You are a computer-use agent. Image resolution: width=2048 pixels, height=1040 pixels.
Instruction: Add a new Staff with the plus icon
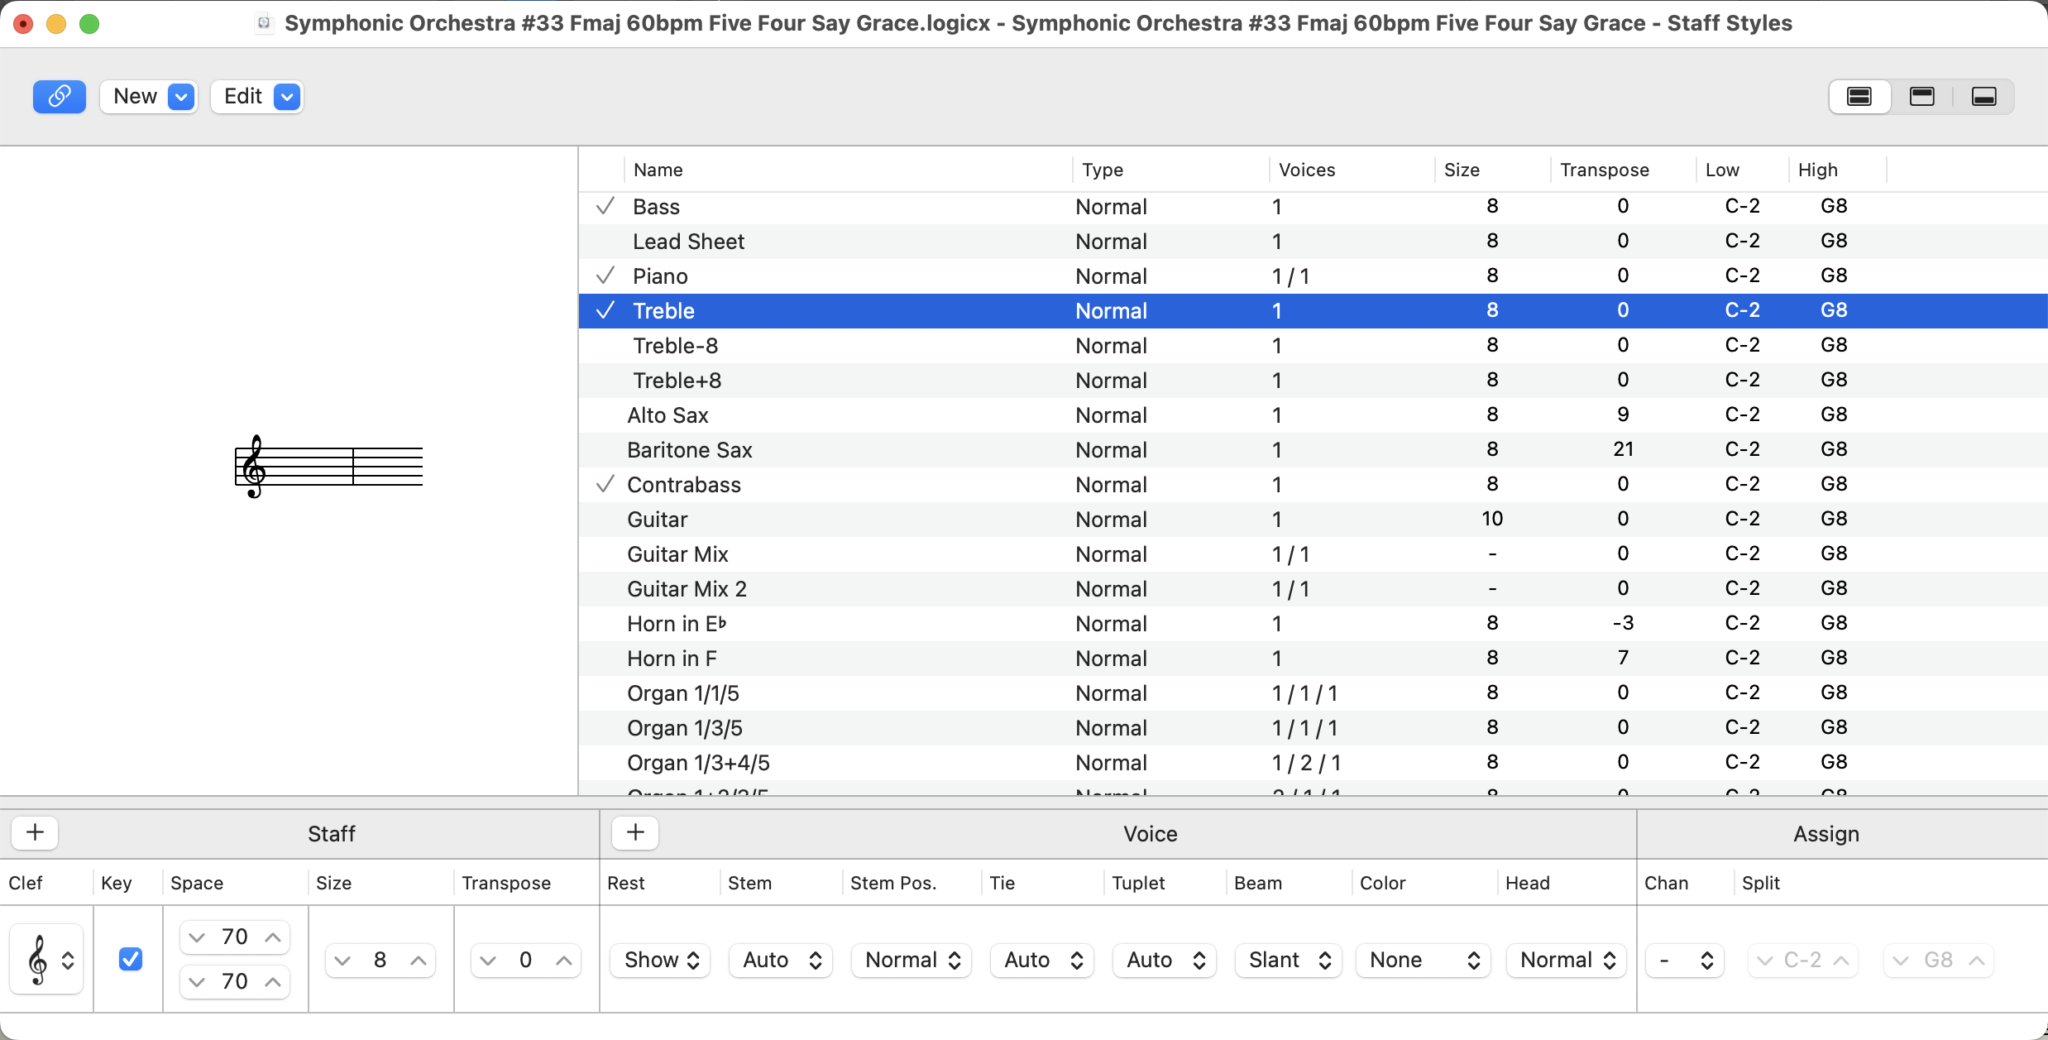pyautogui.click(x=34, y=832)
